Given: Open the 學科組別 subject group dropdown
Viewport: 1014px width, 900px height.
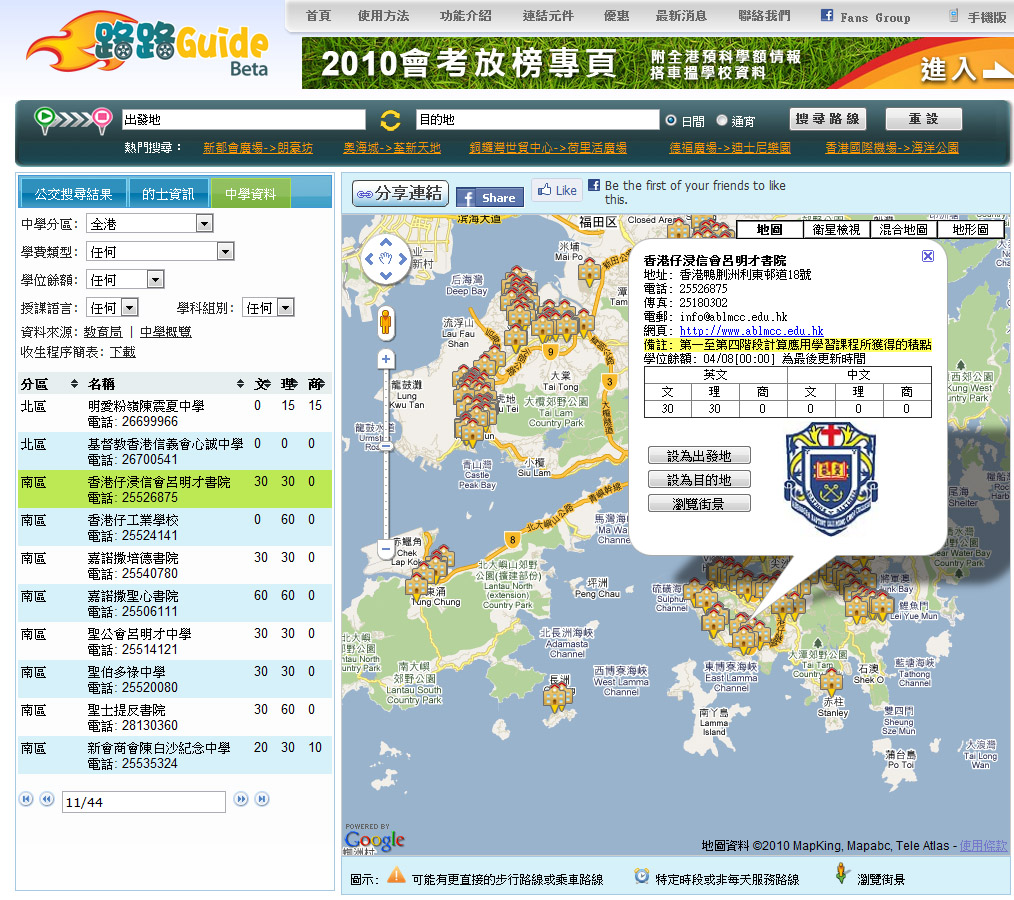Looking at the screenshot, I should tap(268, 307).
